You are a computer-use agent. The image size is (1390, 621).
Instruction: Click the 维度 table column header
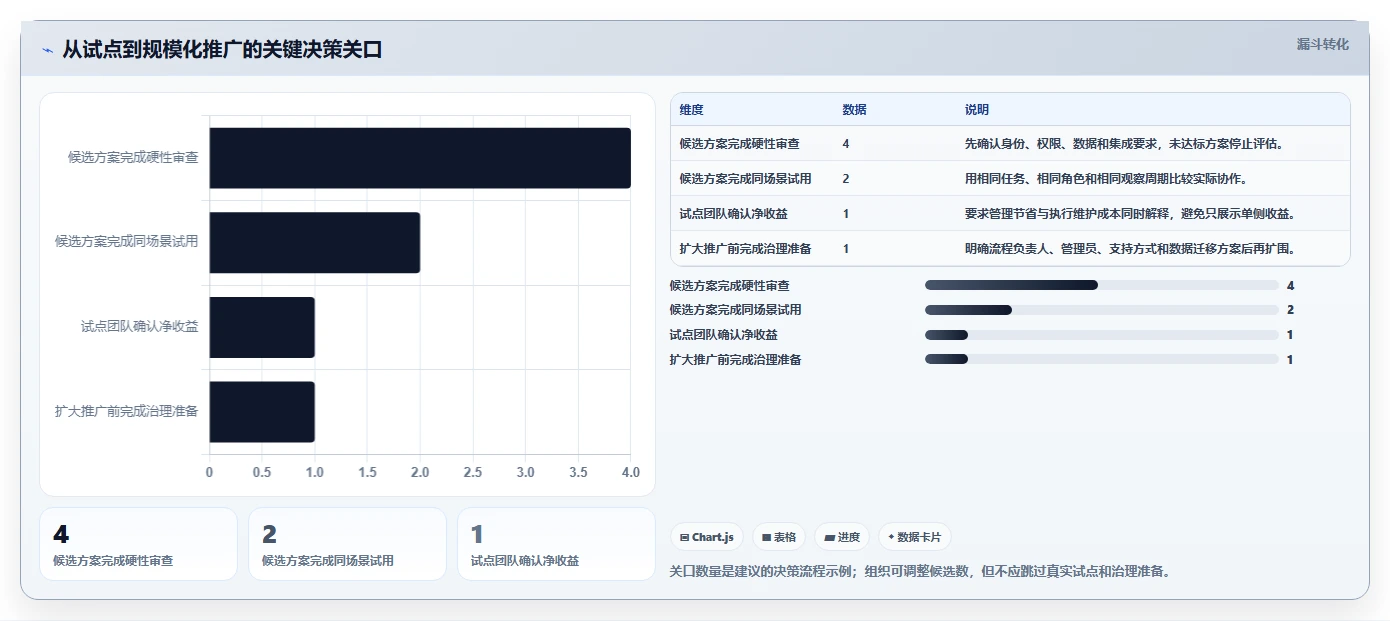click(x=691, y=110)
